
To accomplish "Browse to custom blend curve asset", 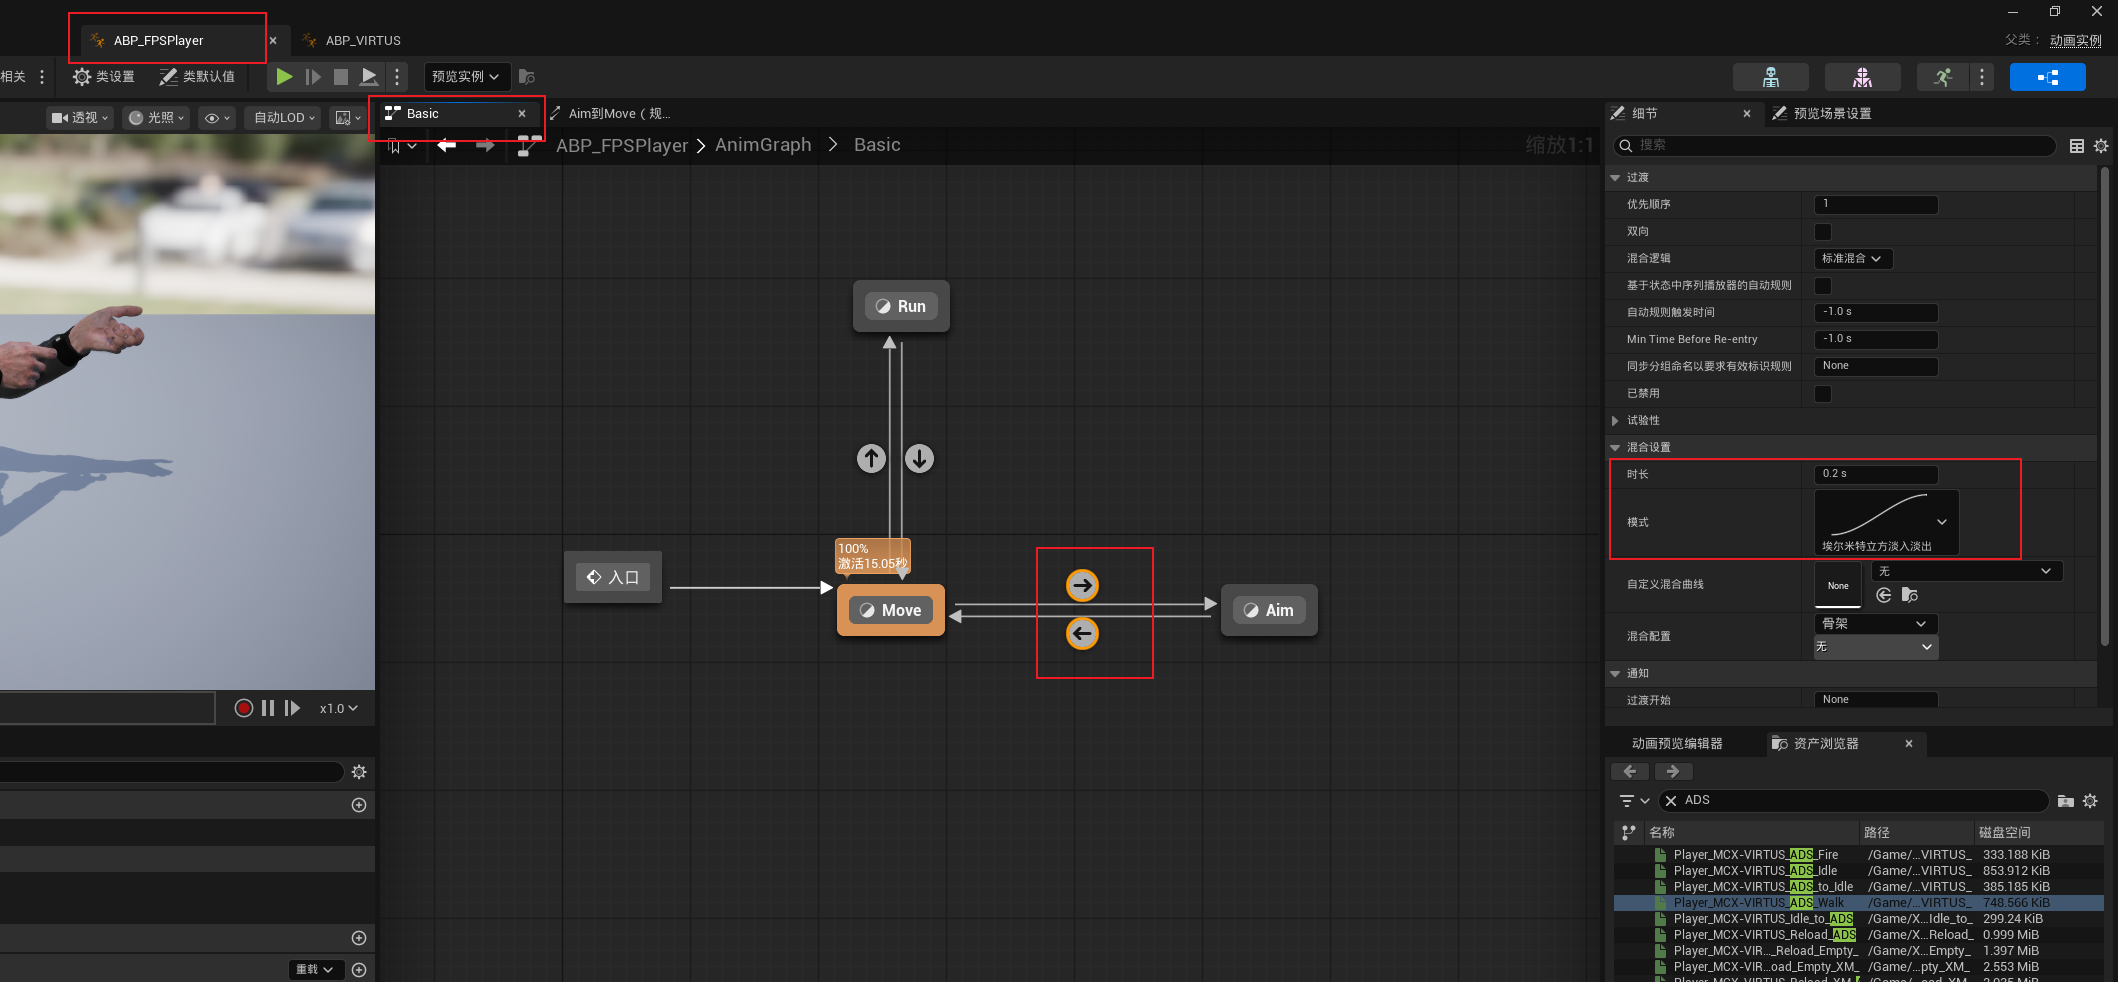I will coord(1909,595).
